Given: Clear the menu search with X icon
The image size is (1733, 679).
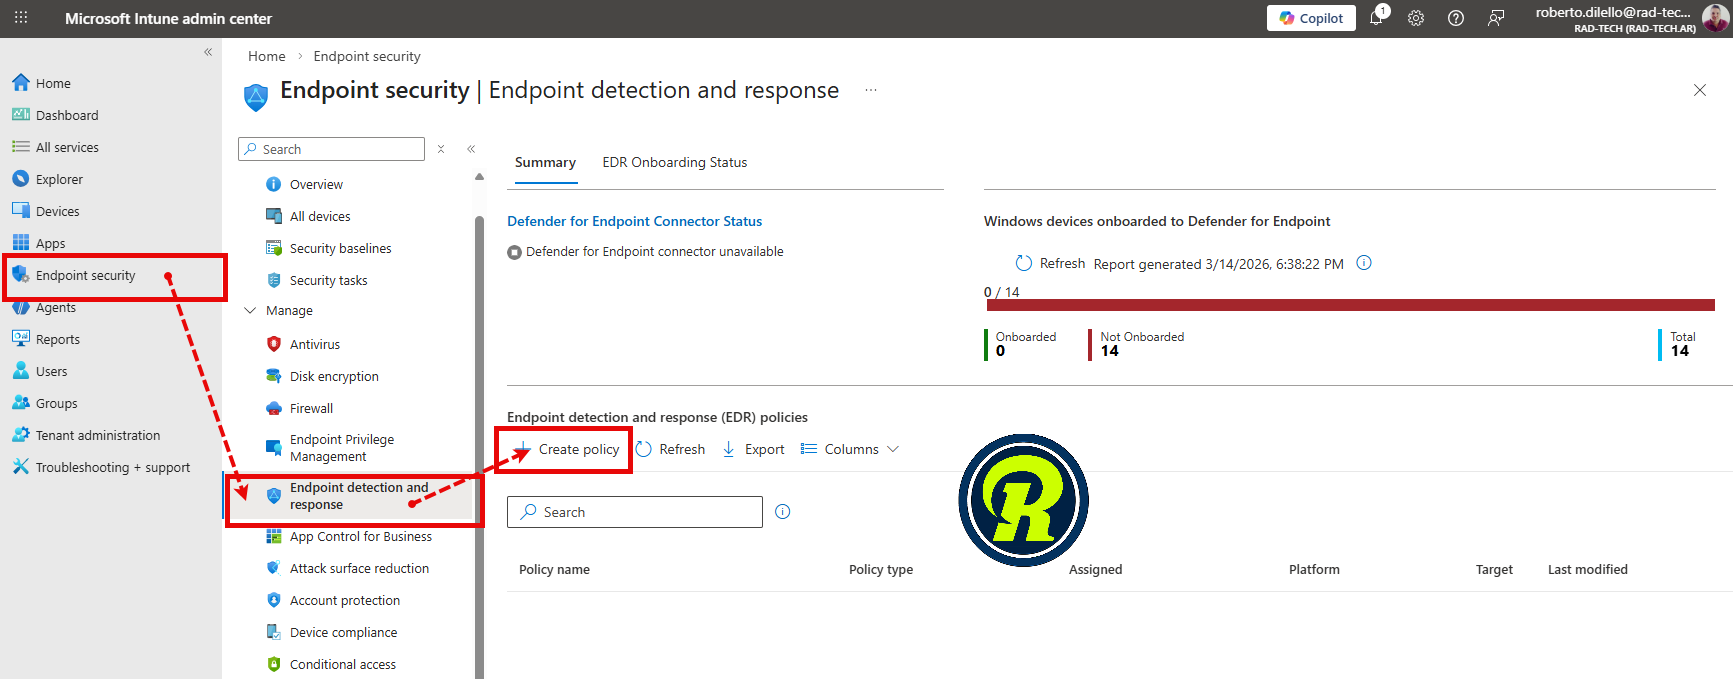Looking at the screenshot, I should pyautogui.click(x=441, y=149).
